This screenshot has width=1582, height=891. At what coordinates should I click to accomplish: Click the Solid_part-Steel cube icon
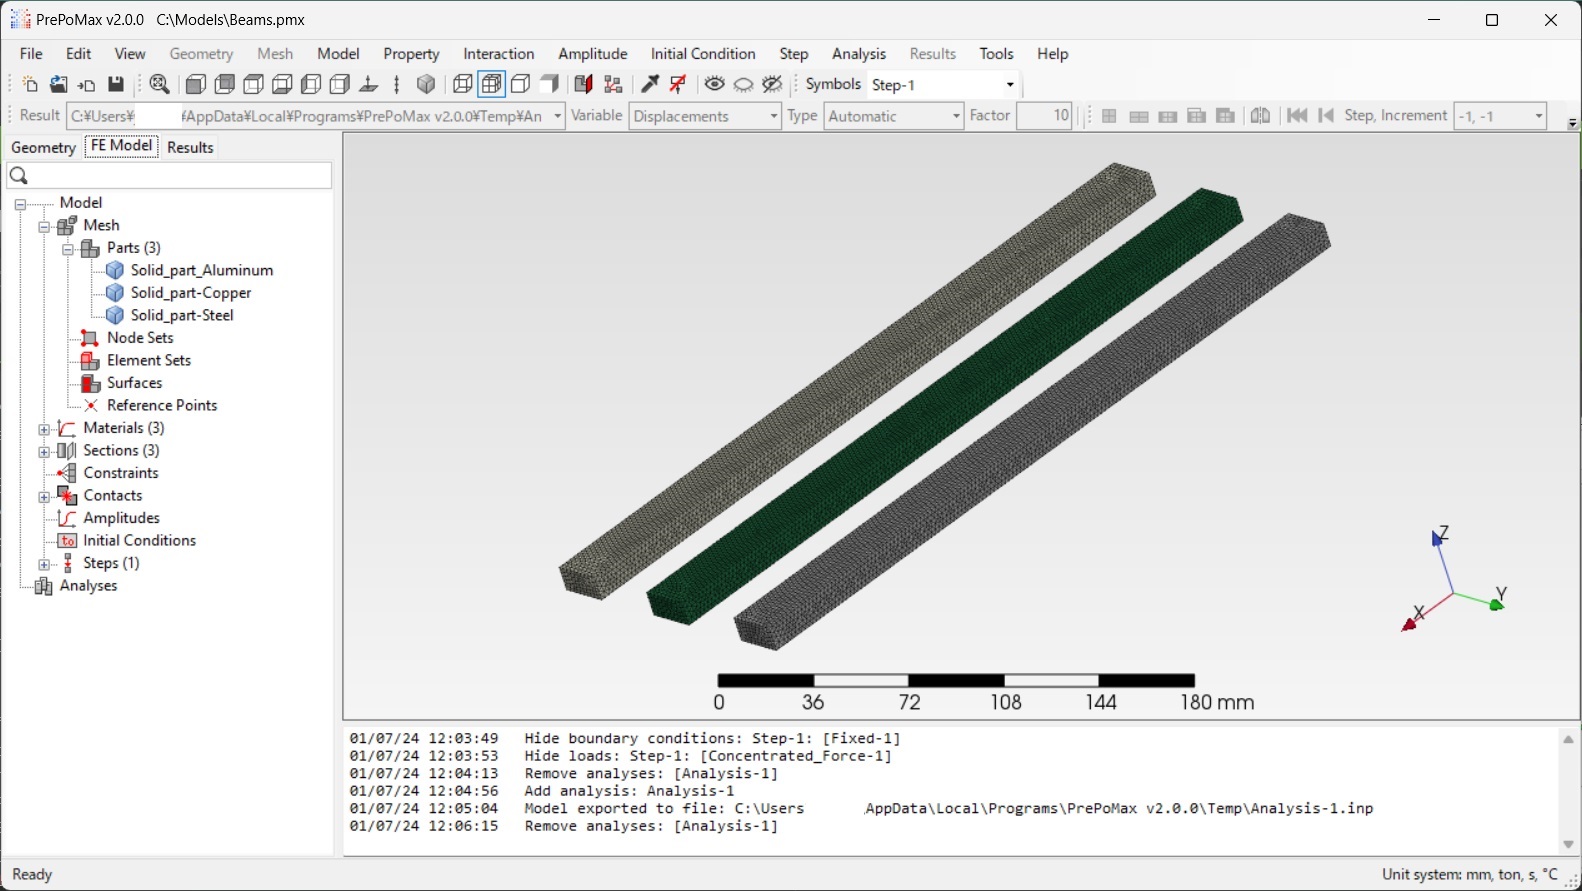[115, 316]
